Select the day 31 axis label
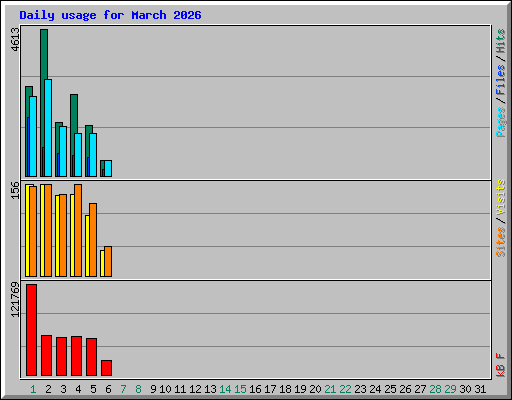The height and width of the screenshot is (400, 512). pyautogui.click(x=480, y=389)
